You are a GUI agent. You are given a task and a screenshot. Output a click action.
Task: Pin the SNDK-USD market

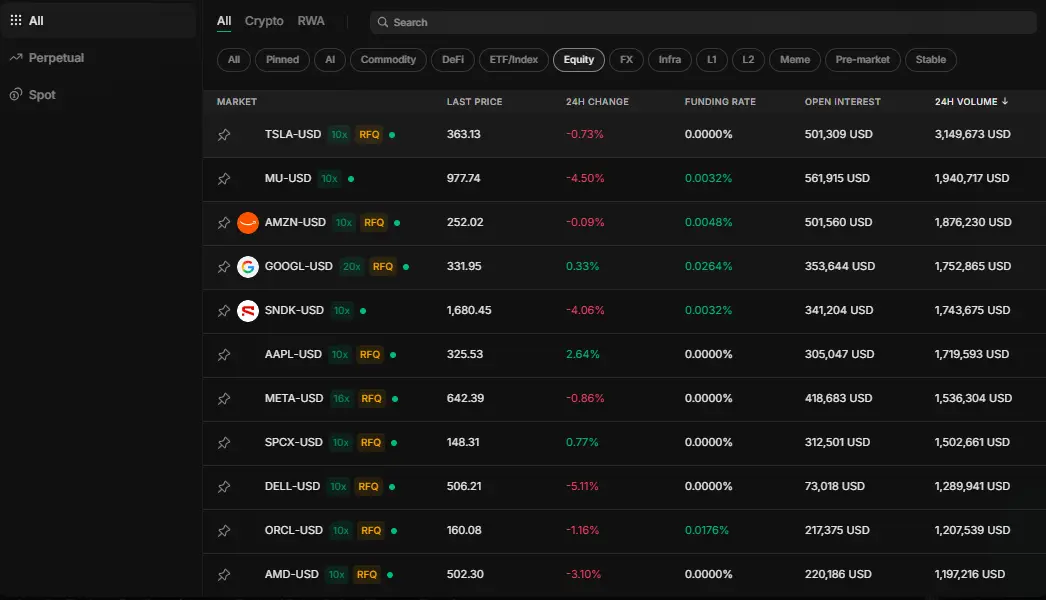tap(224, 311)
